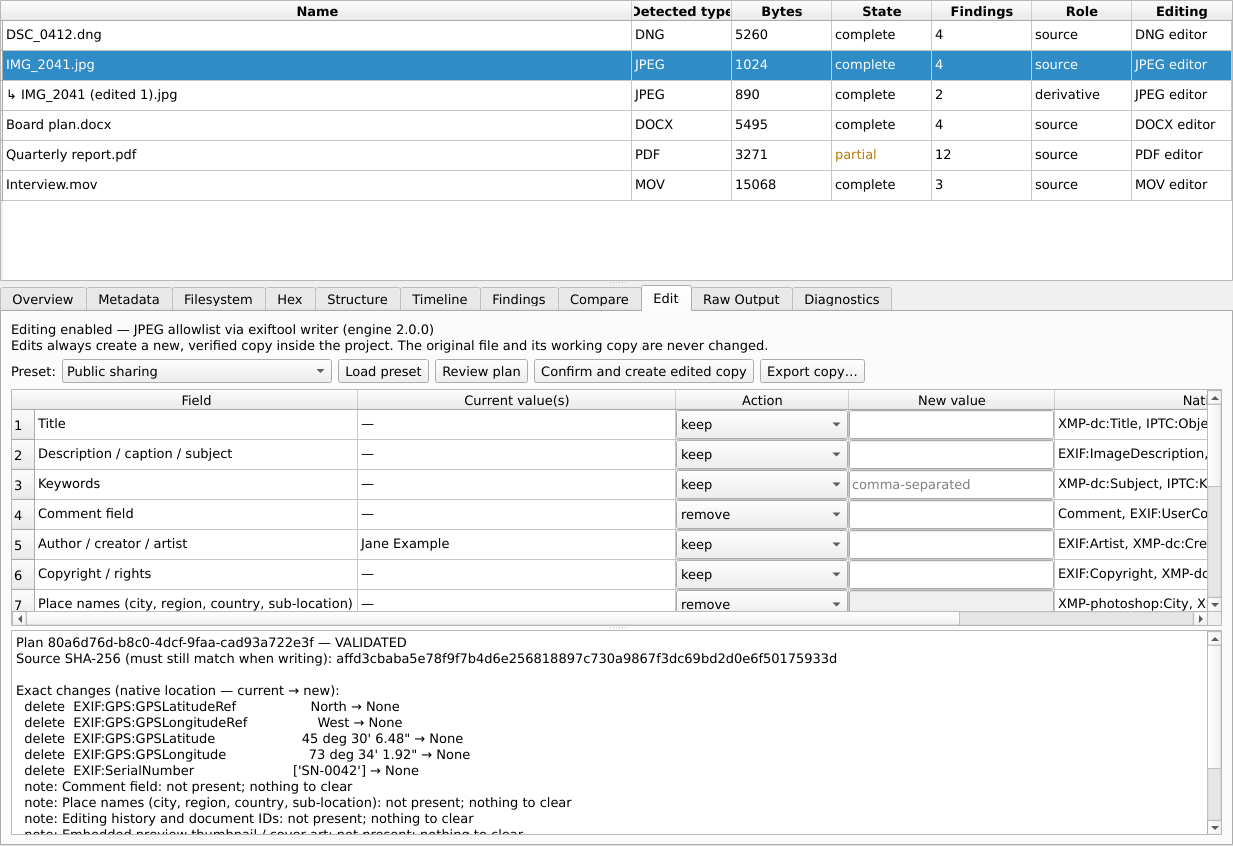
Task: Open the Filesystem tab
Action: pyautogui.click(x=219, y=299)
